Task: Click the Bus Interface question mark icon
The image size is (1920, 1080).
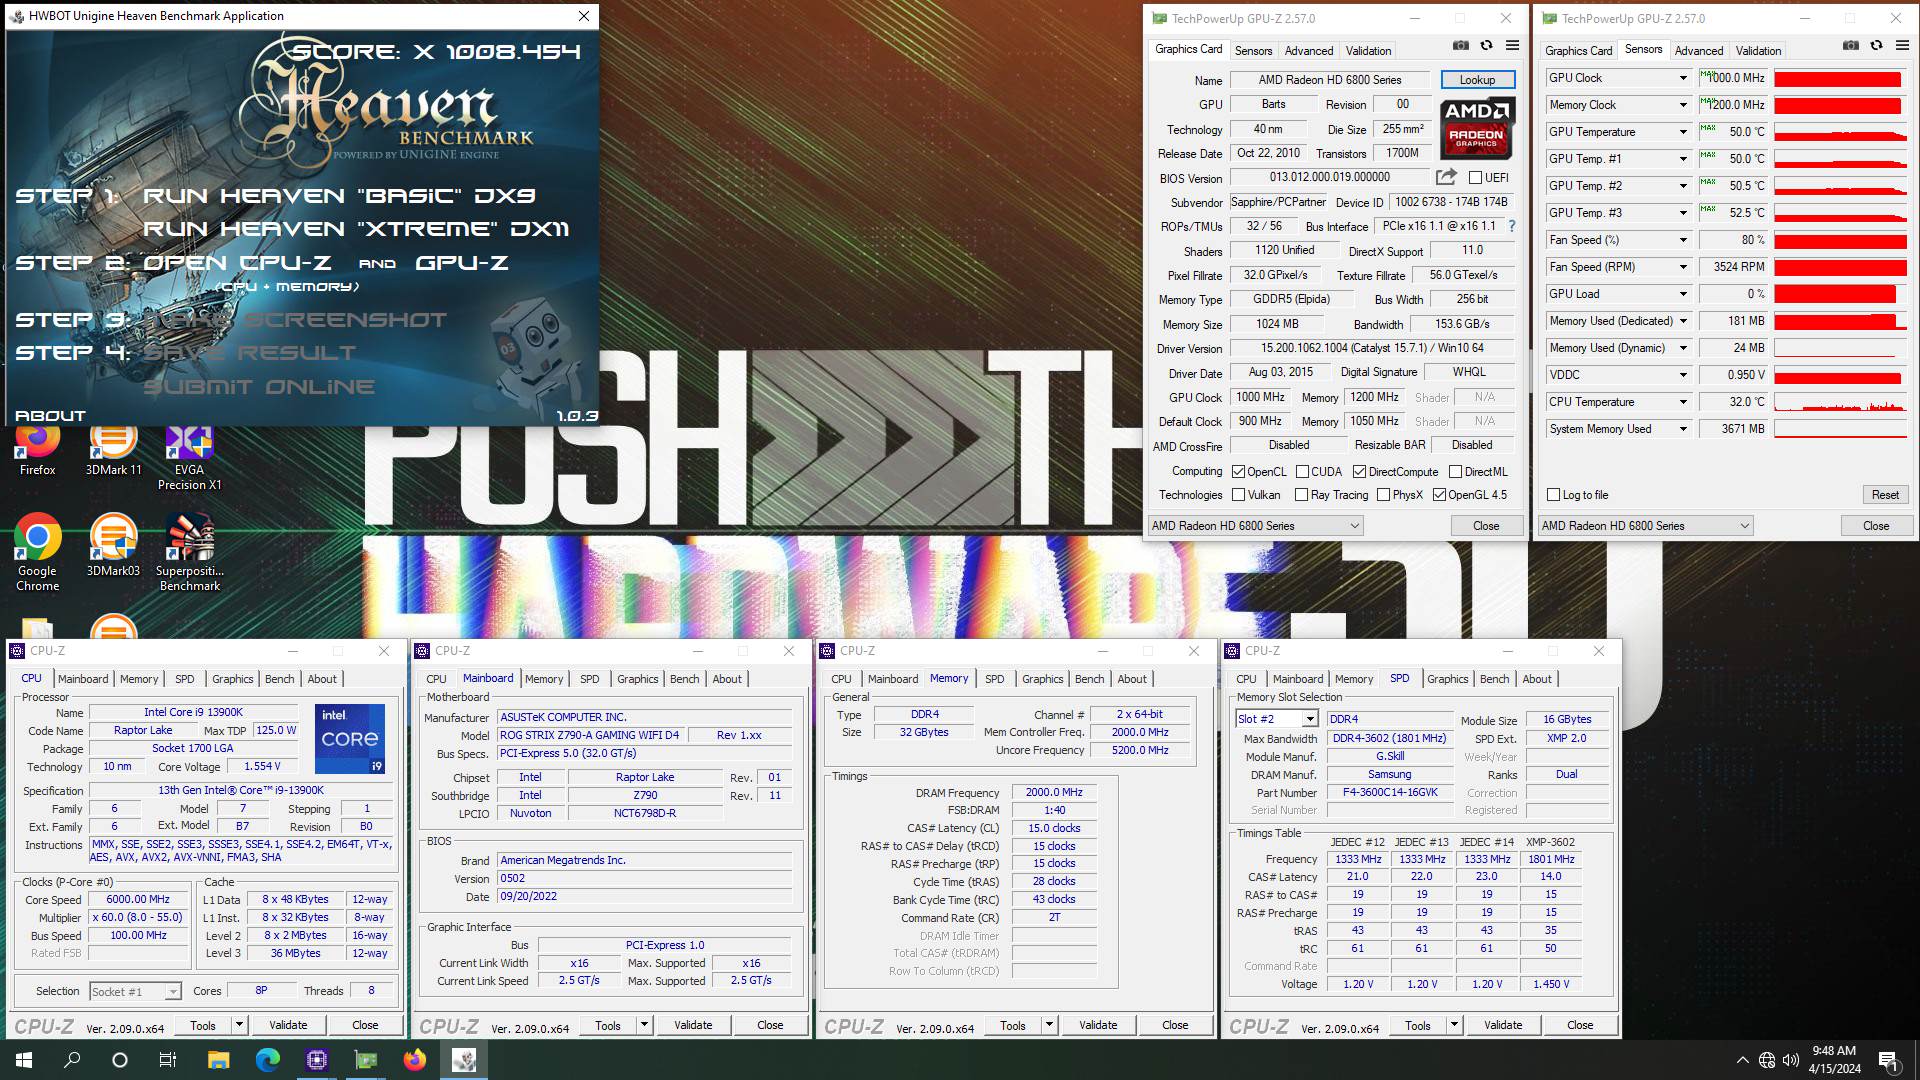Action: coord(1511,226)
